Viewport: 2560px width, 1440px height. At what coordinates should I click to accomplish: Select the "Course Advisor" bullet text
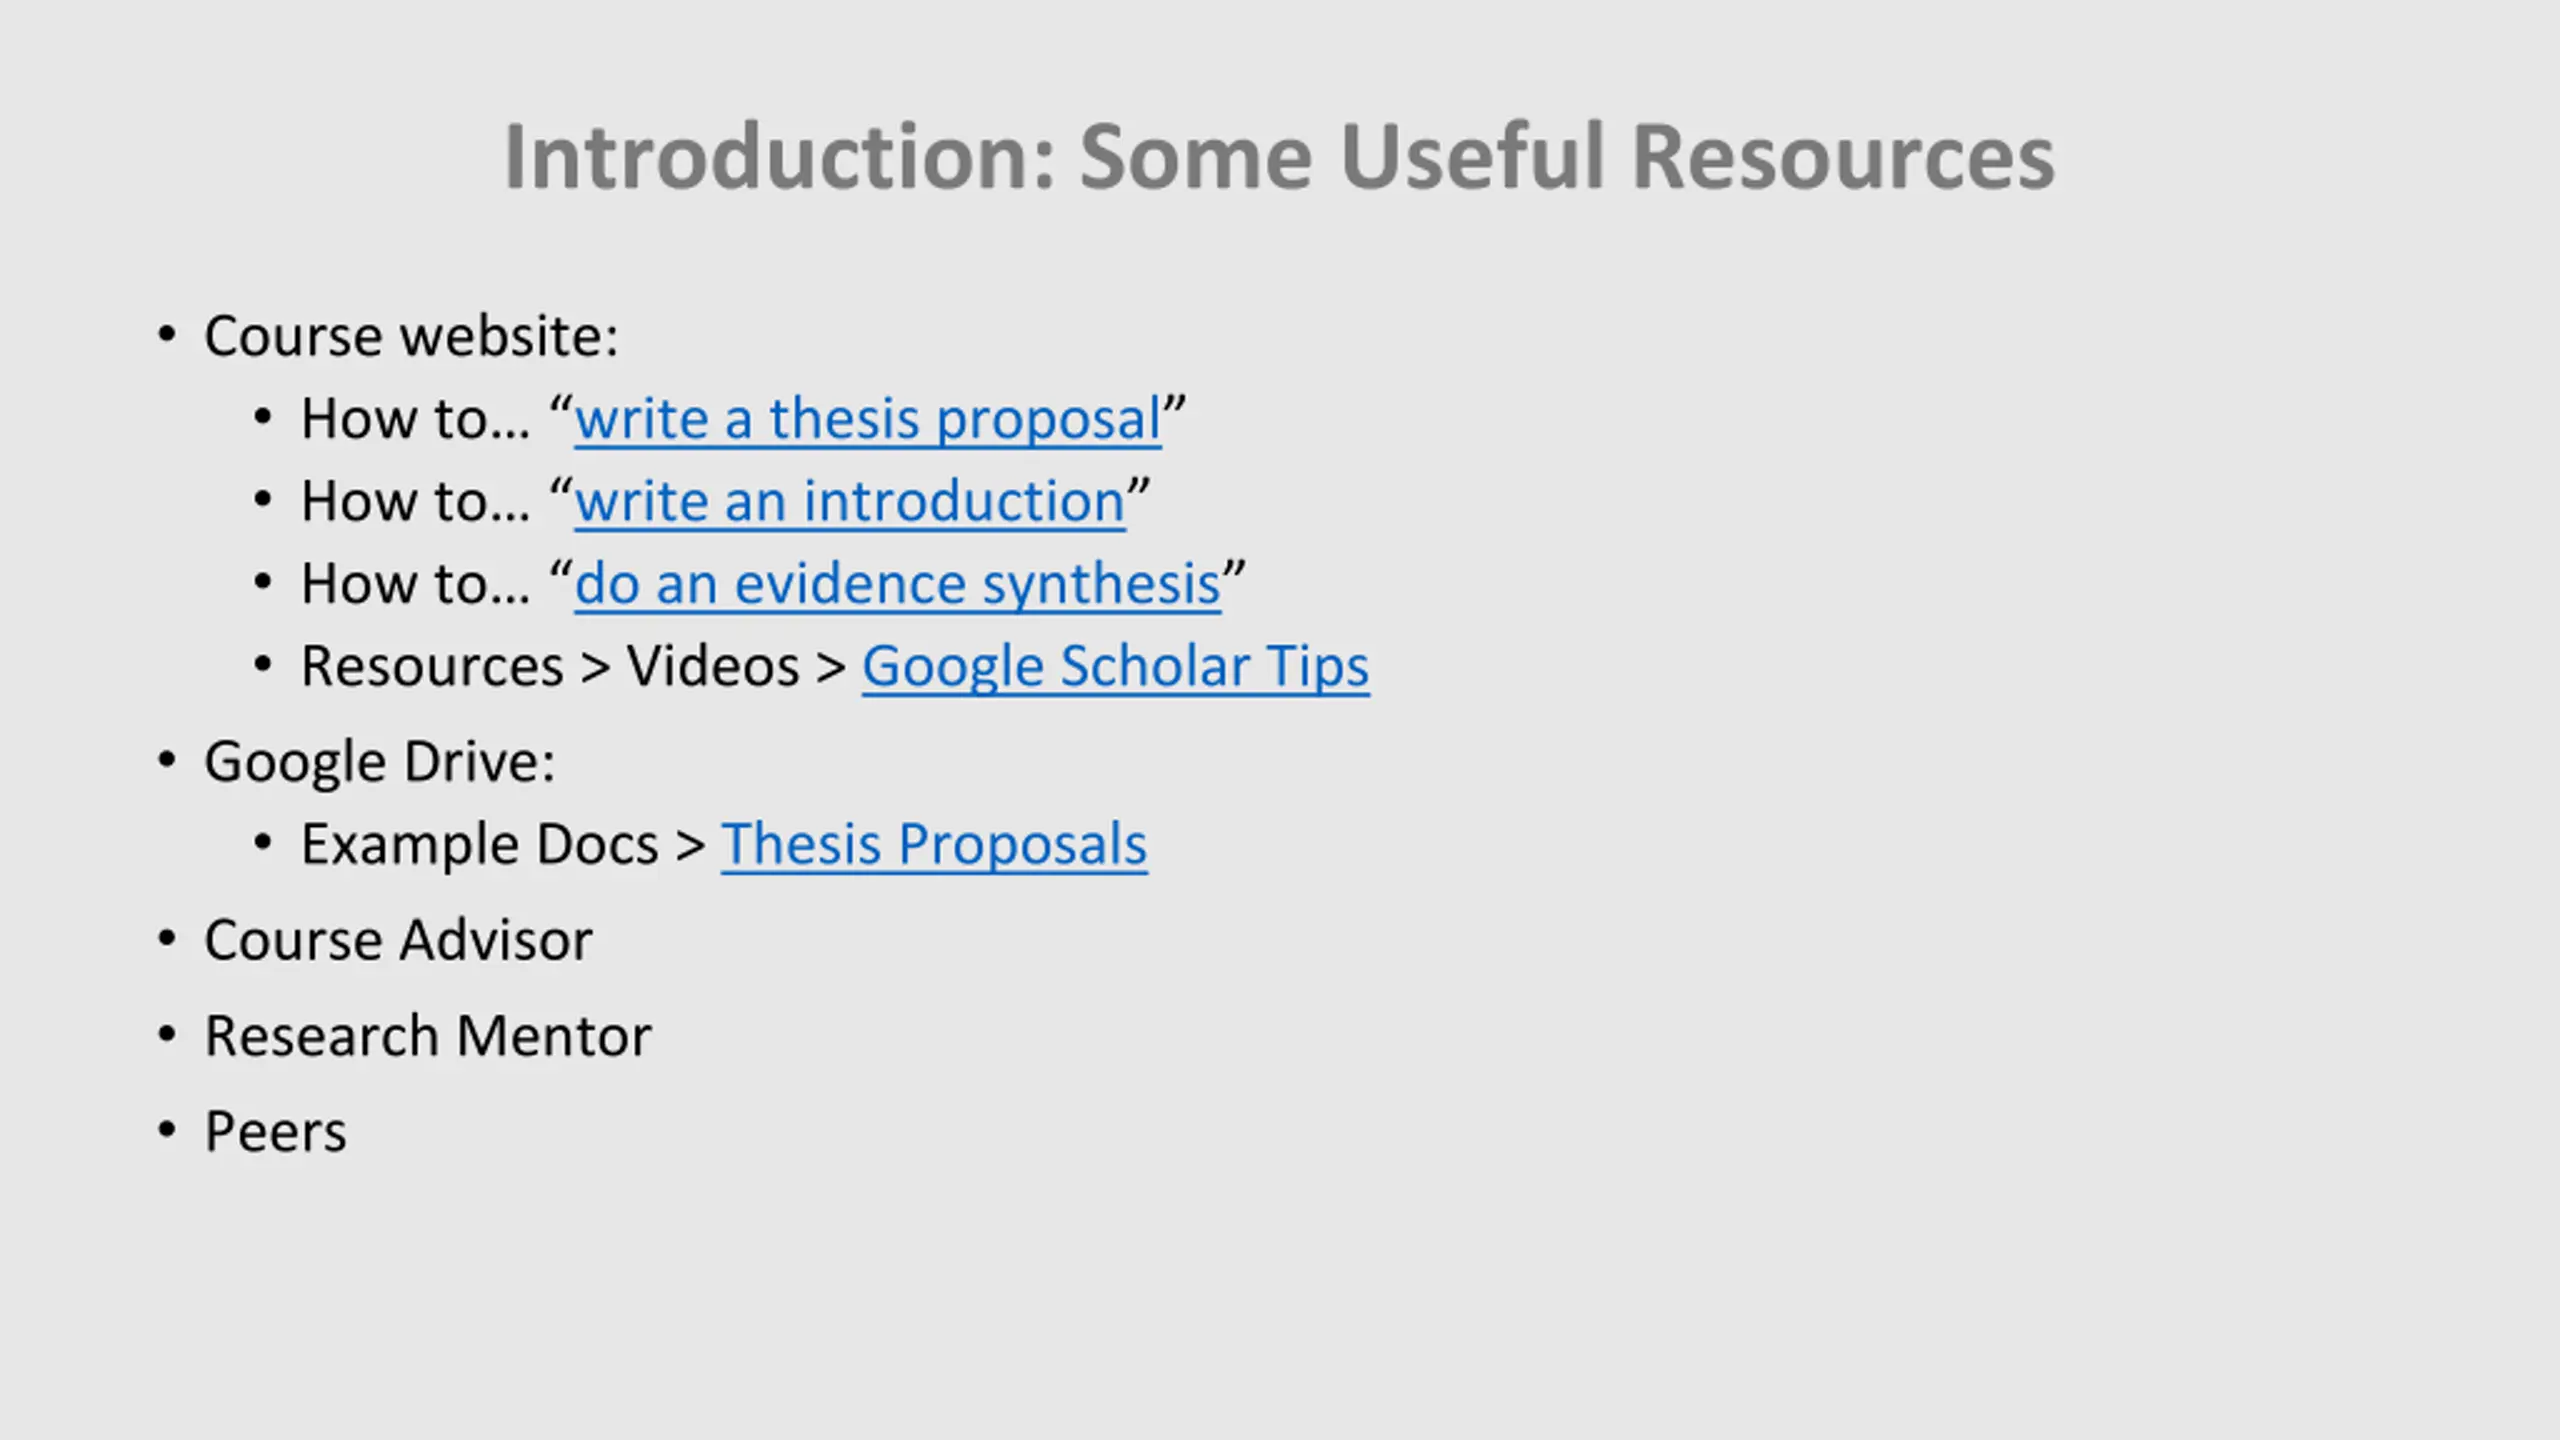[398, 940]
